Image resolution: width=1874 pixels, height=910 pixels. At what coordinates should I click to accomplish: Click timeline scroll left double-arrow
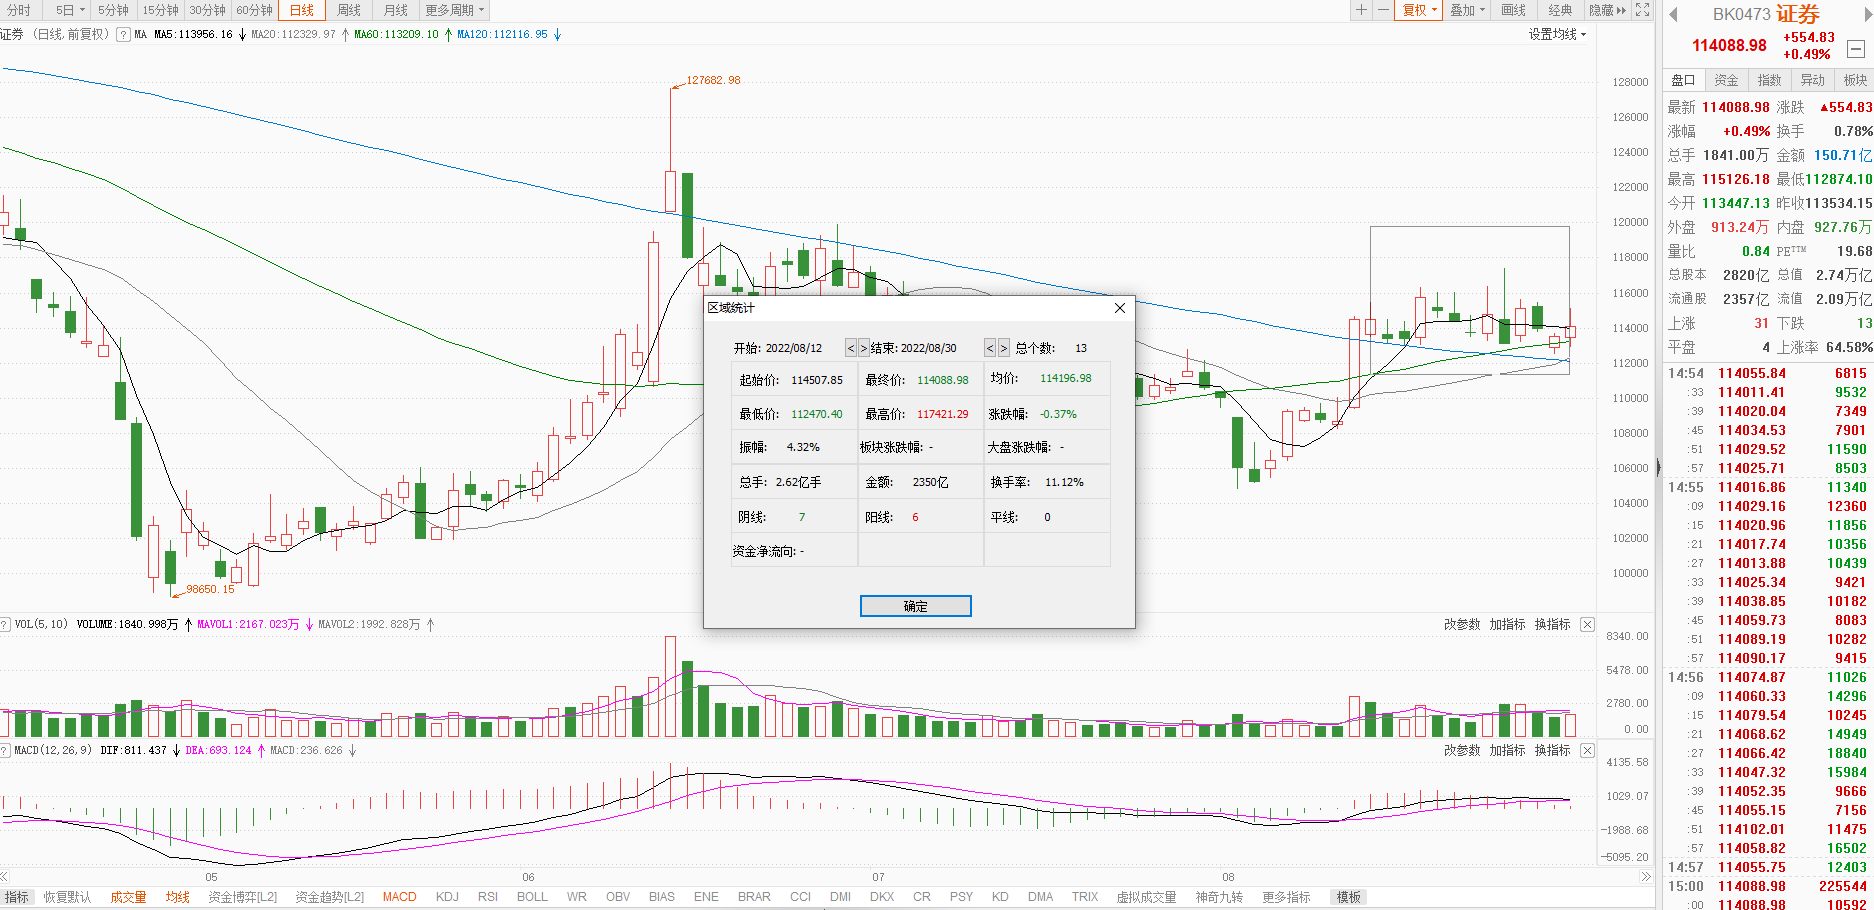pos(5,877)
